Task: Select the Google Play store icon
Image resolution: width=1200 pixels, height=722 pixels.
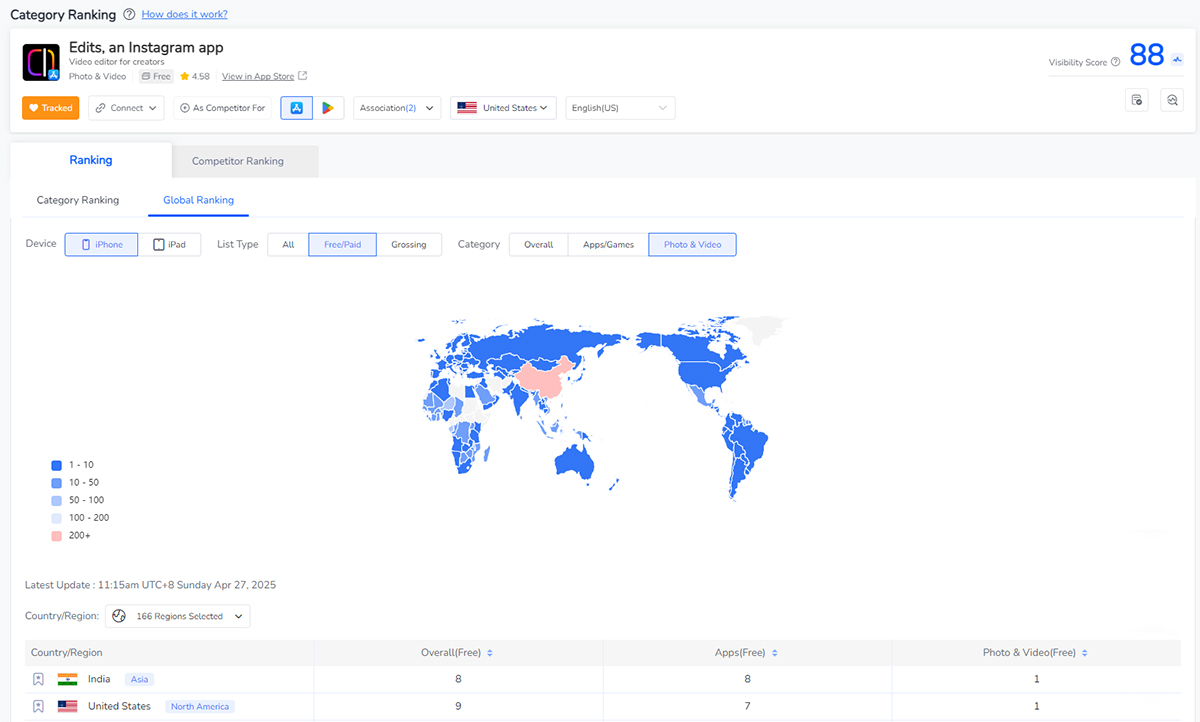Action: tap(328, 108)
